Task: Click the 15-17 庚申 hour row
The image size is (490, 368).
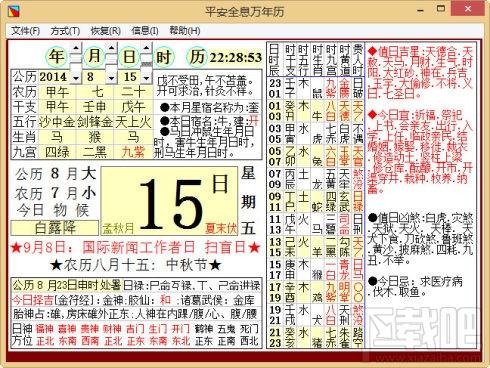Action: point(316,269)
